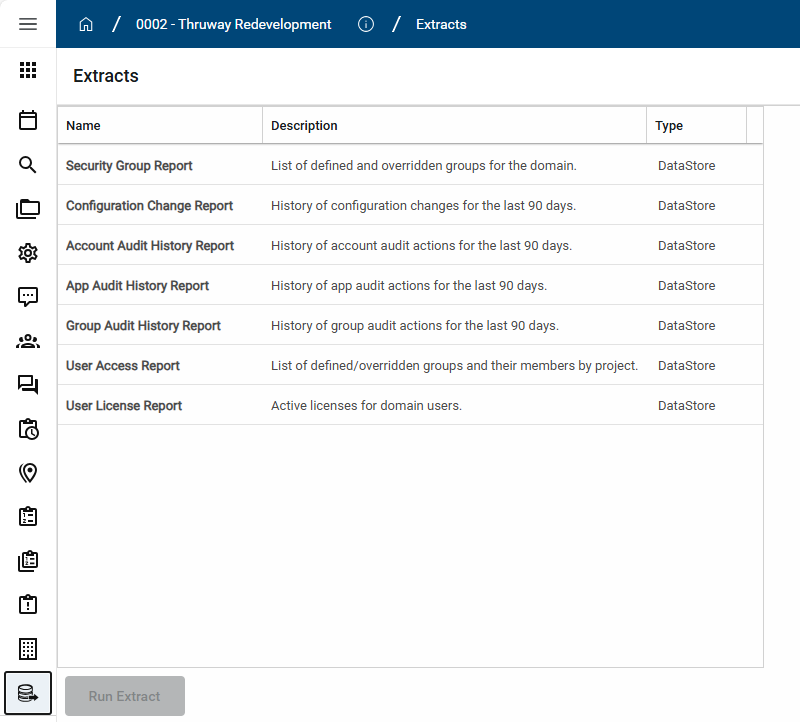Click the home icon in breadcrumb
This screenshot has width=800, height=722.
pyautogui.click(x=86, y=24)
